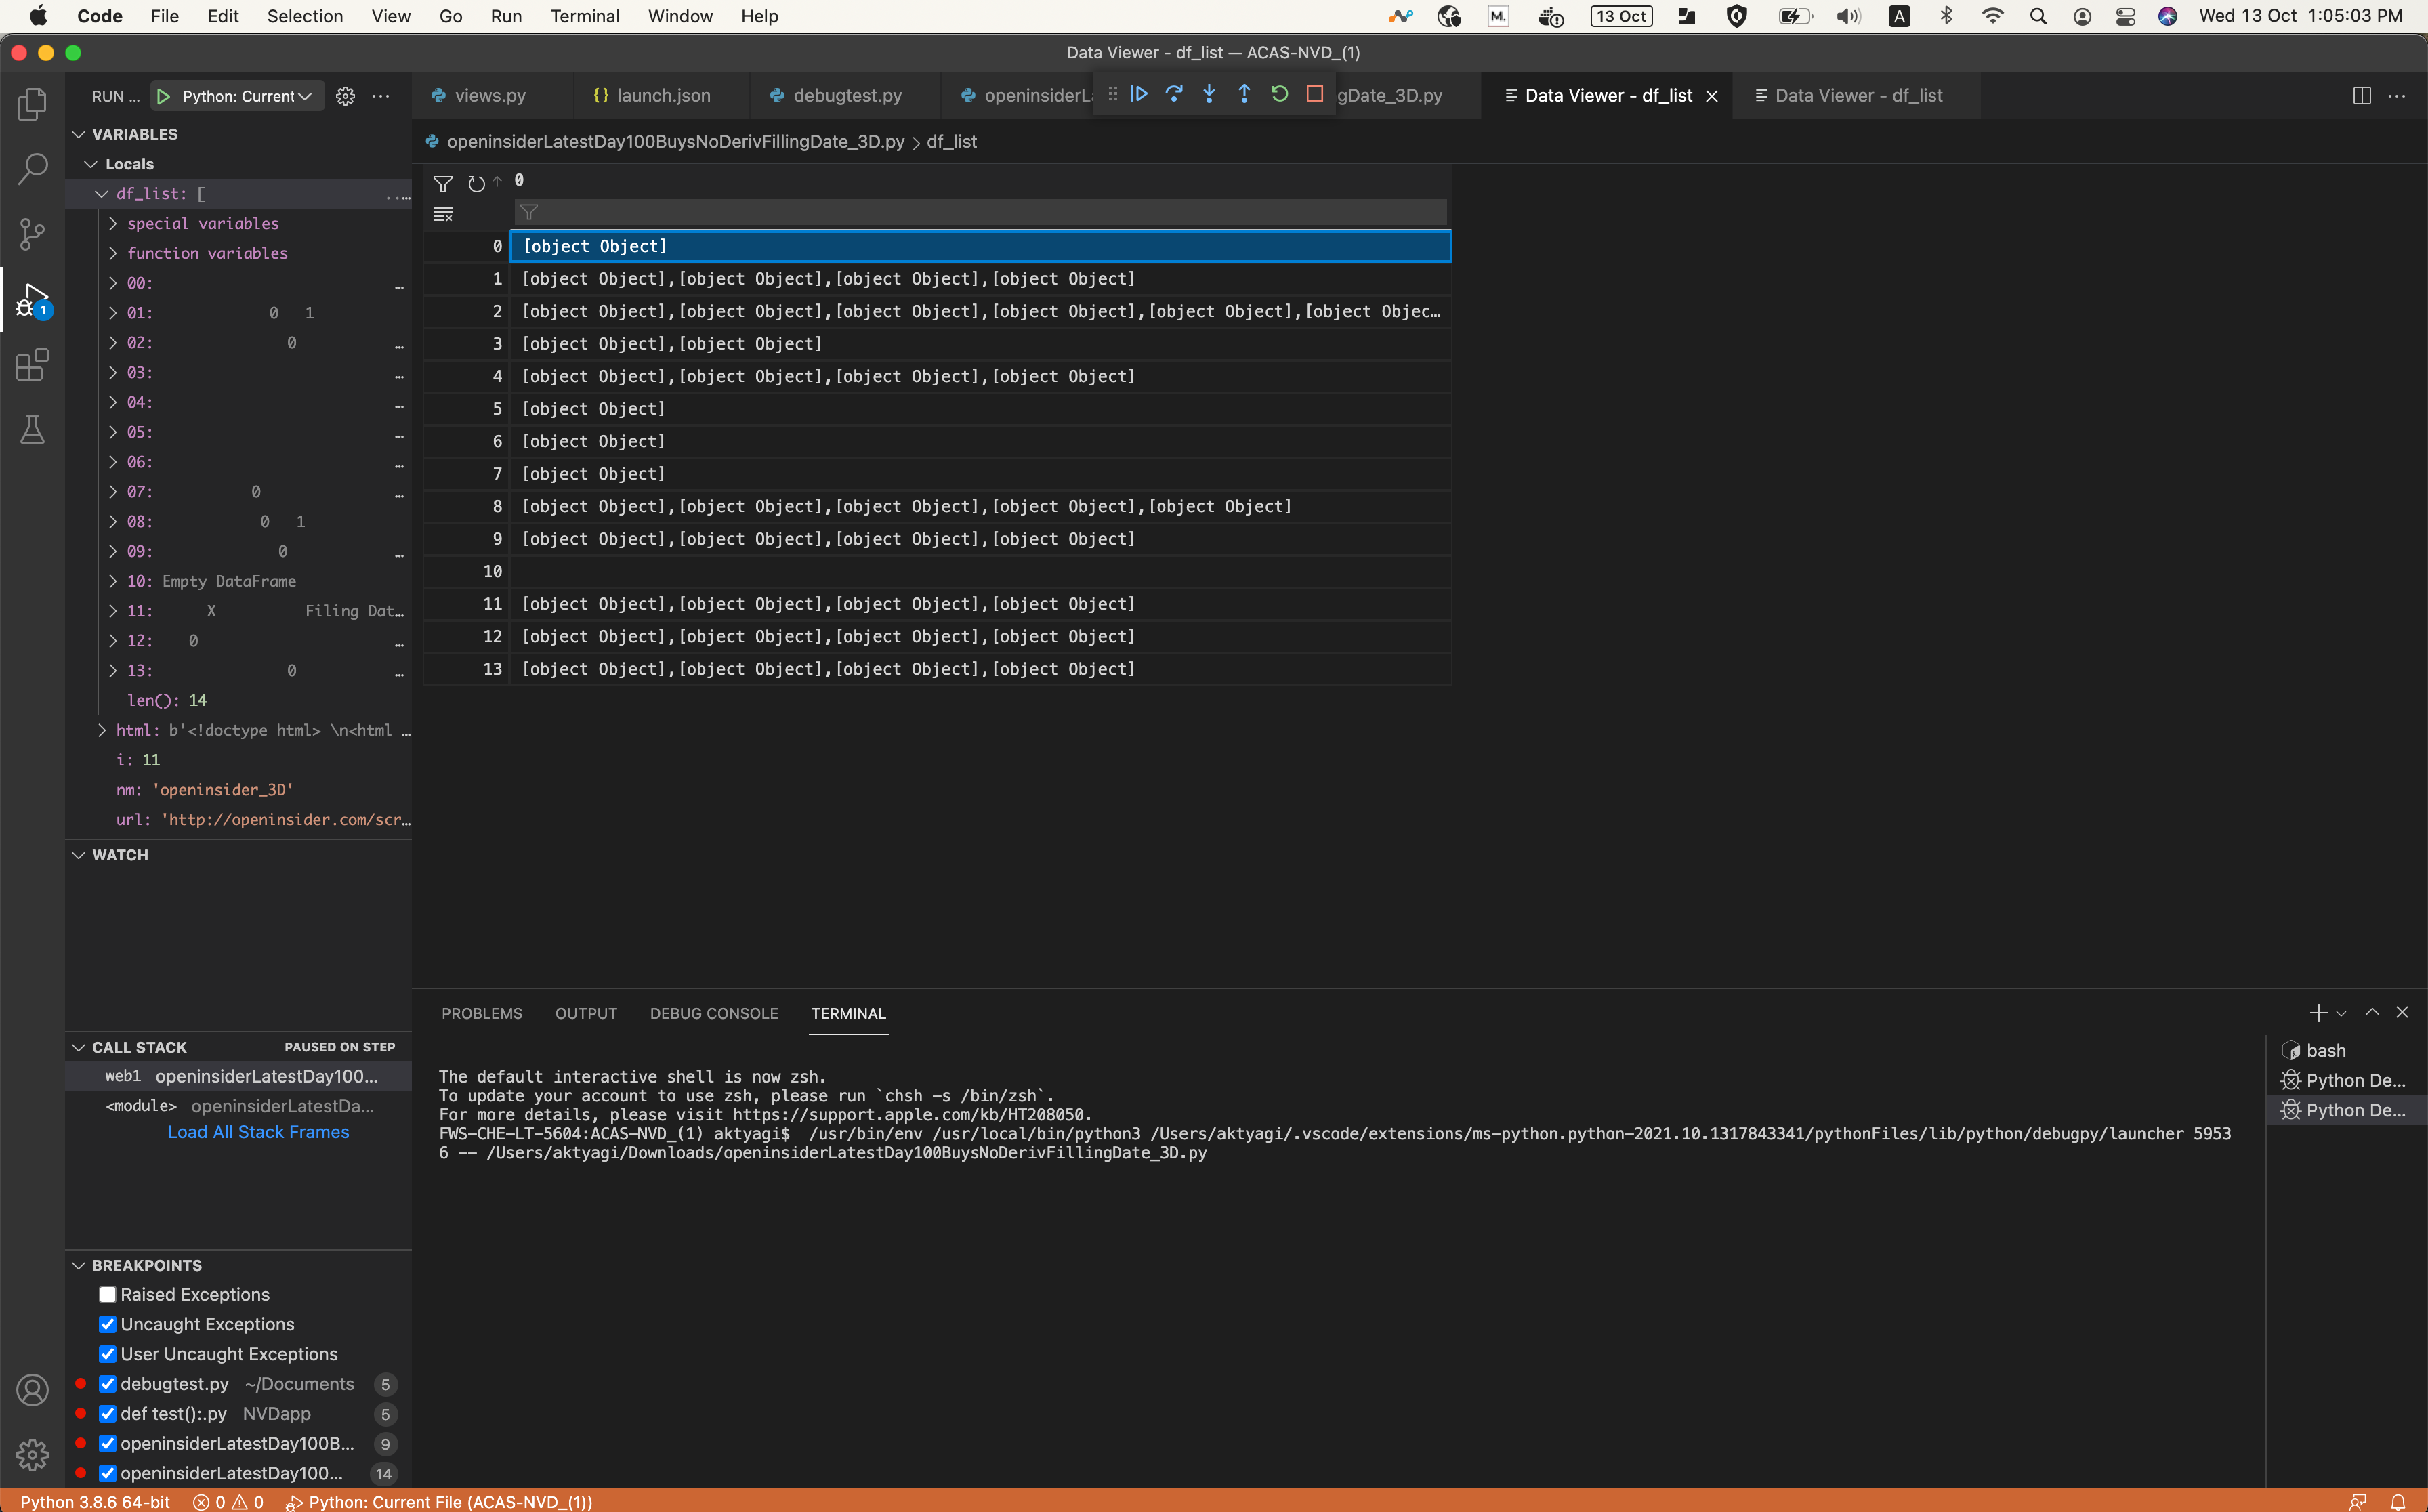Select the Step Over debug icon
The image size is (2428, 1512).
[x=1174, y=94]
